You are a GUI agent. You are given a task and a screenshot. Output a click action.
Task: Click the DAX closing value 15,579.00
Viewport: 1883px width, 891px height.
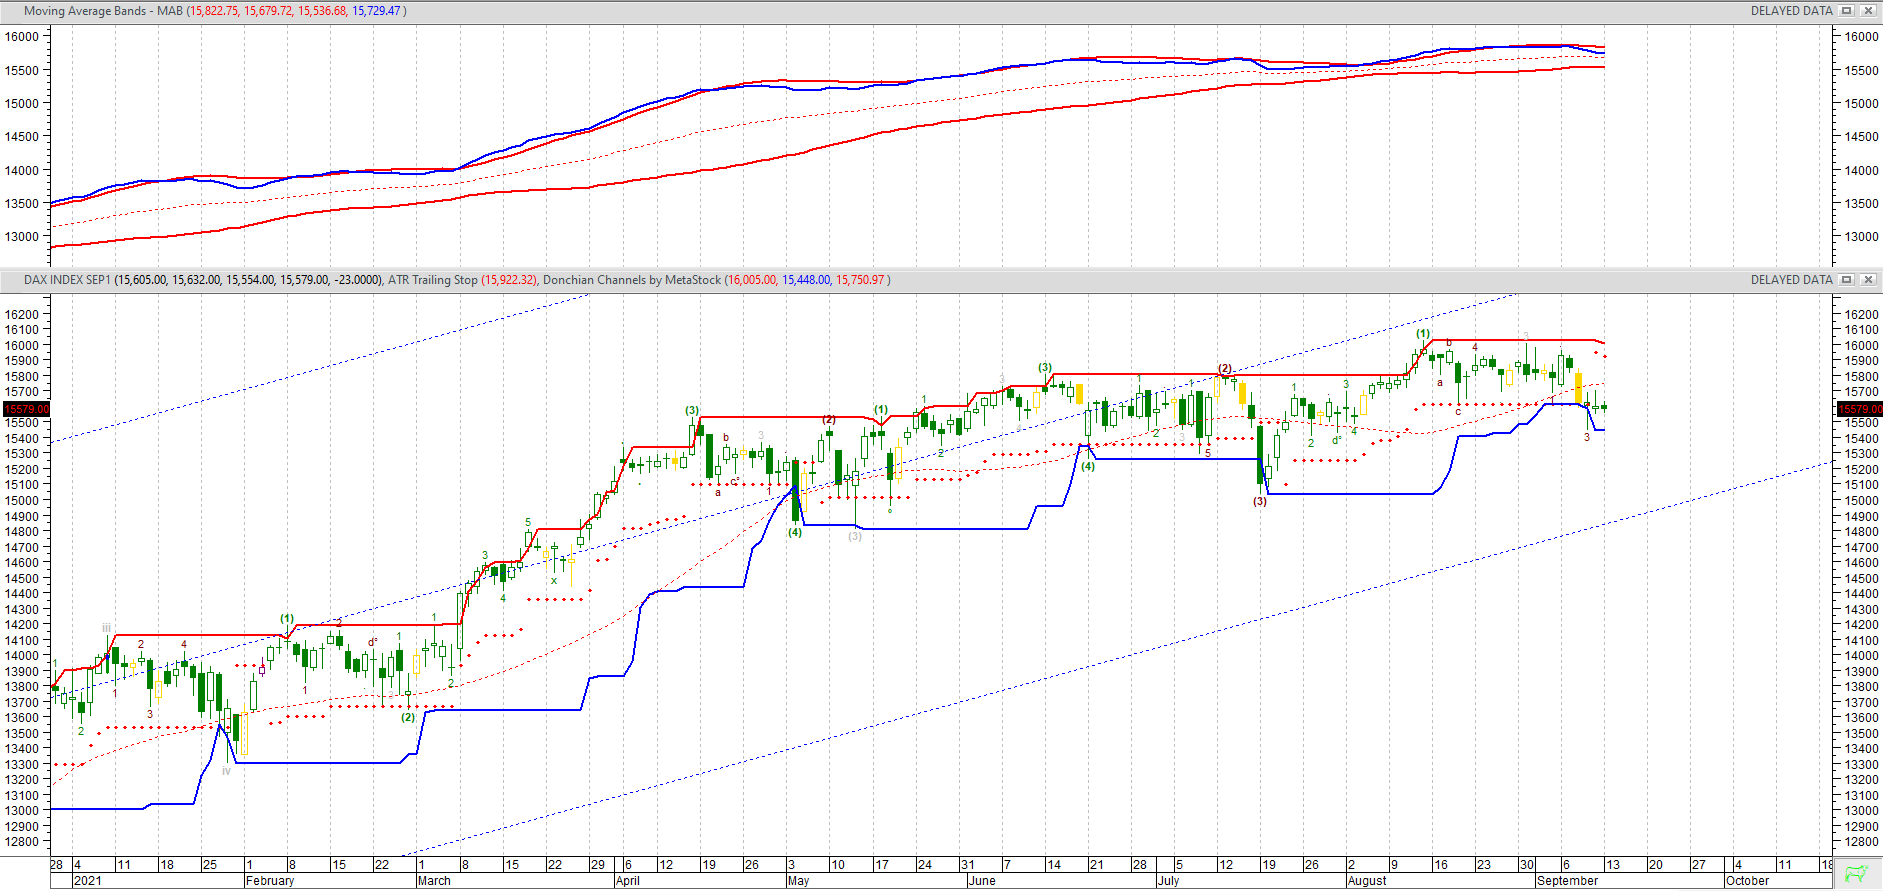[x=304, y=280]
